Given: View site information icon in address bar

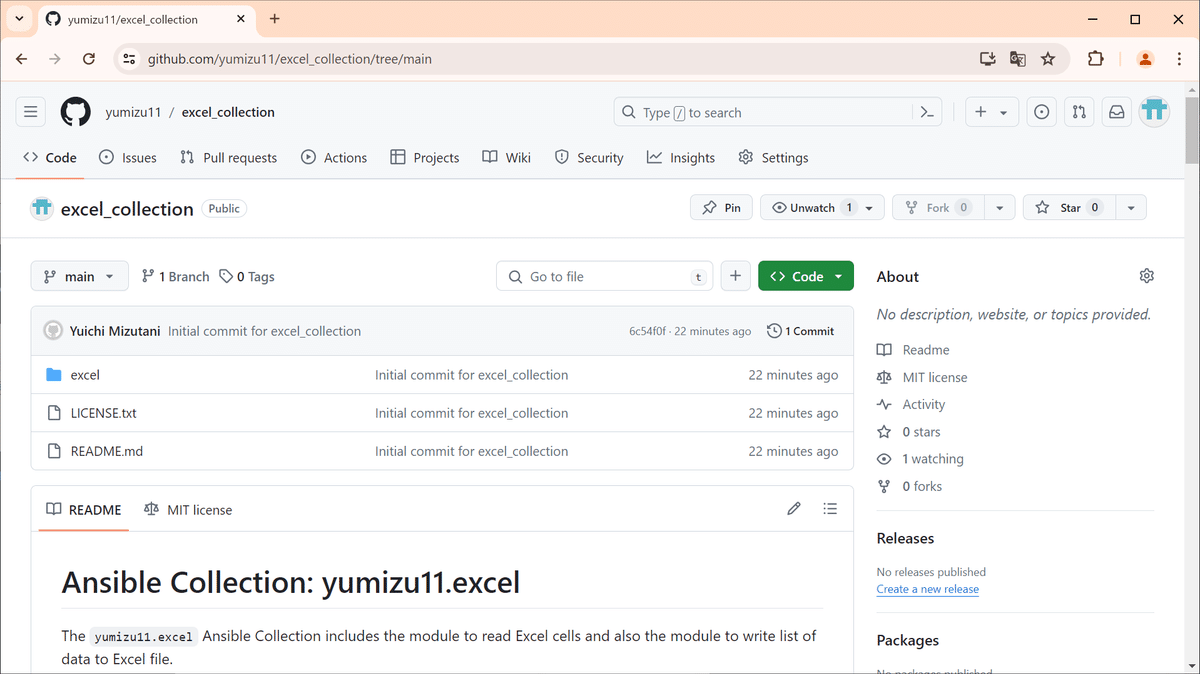Looking at the screenshot, I should [129, 59].
